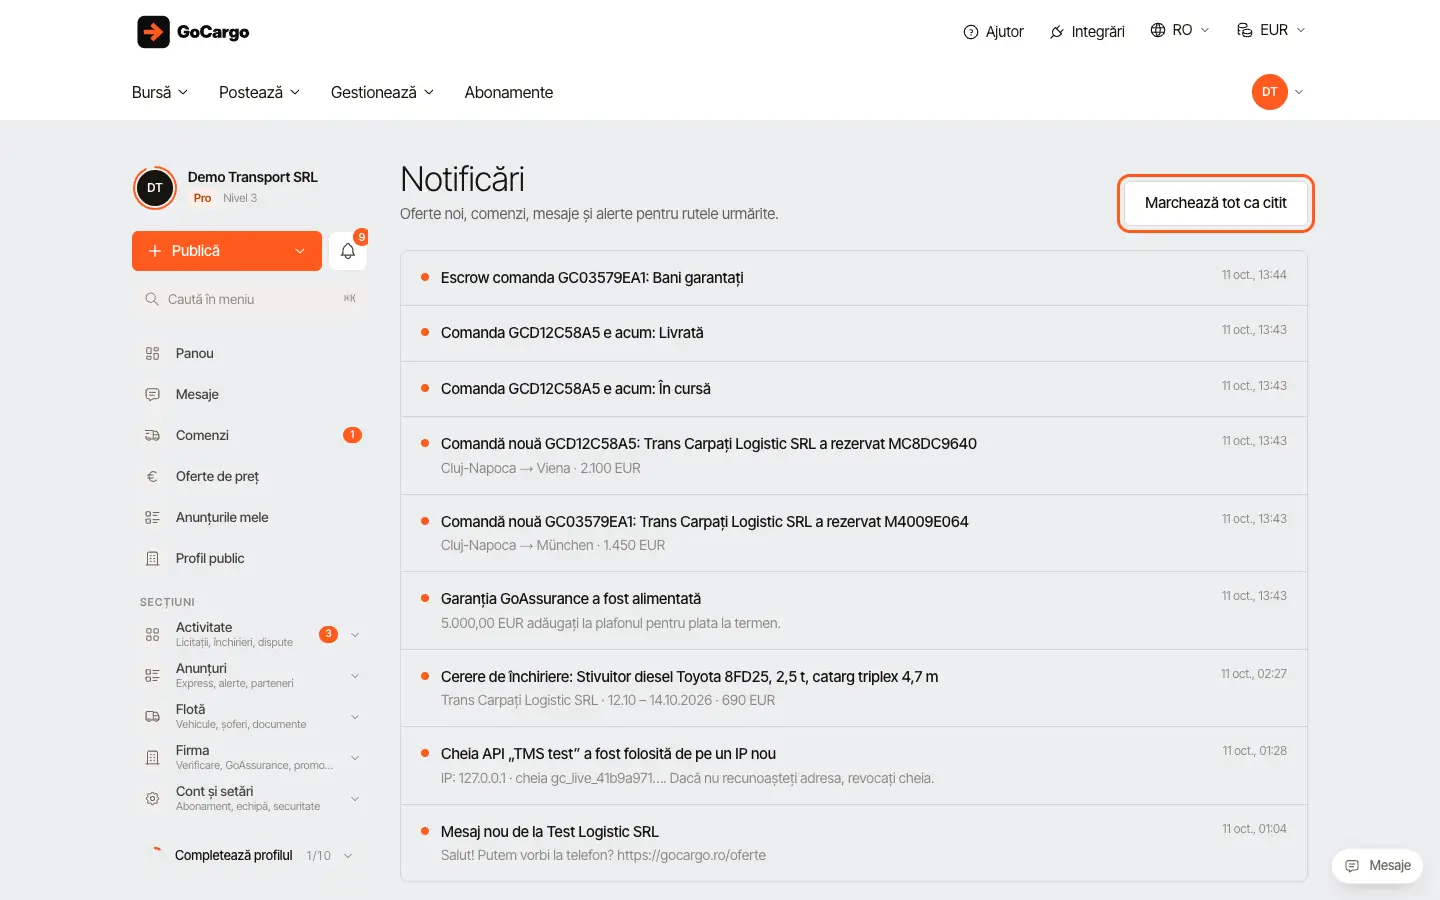Viewport: 1440px width, 900px height.
Task: Click Marchează tot ca citit button
Action: [x=1215, y=203]
